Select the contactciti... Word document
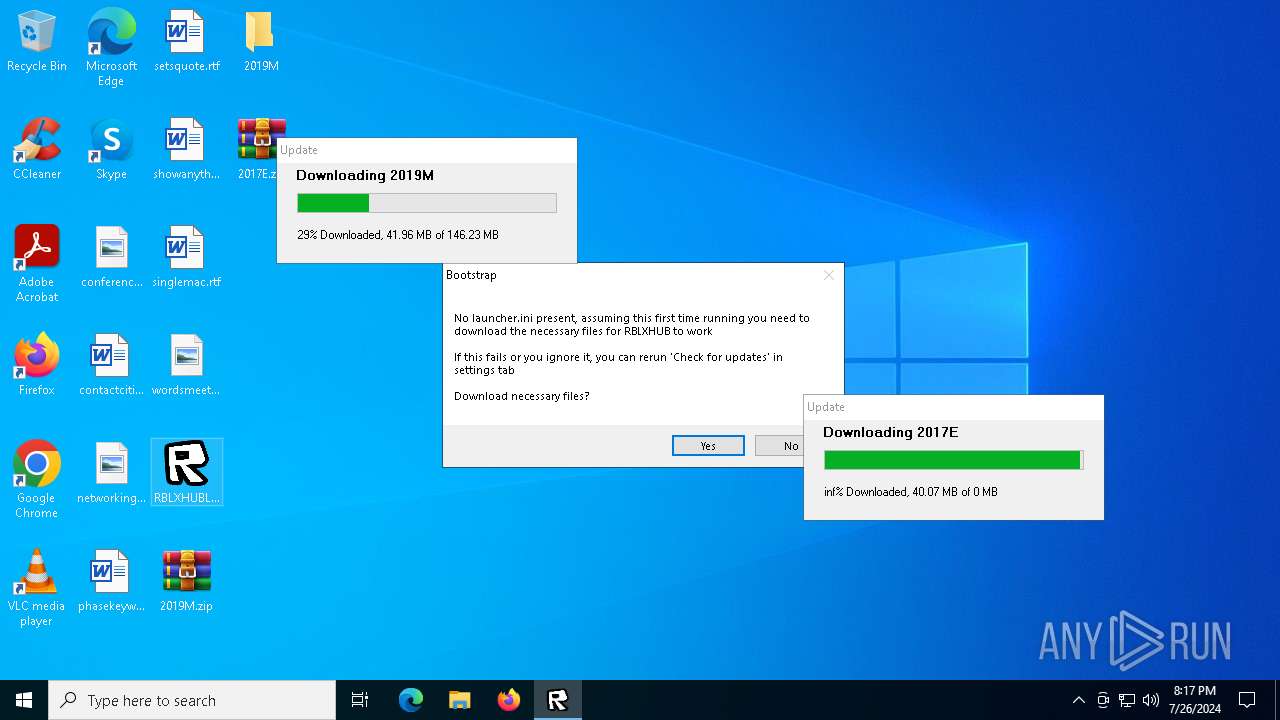The image size is (1280, 720). coord(111,365)
